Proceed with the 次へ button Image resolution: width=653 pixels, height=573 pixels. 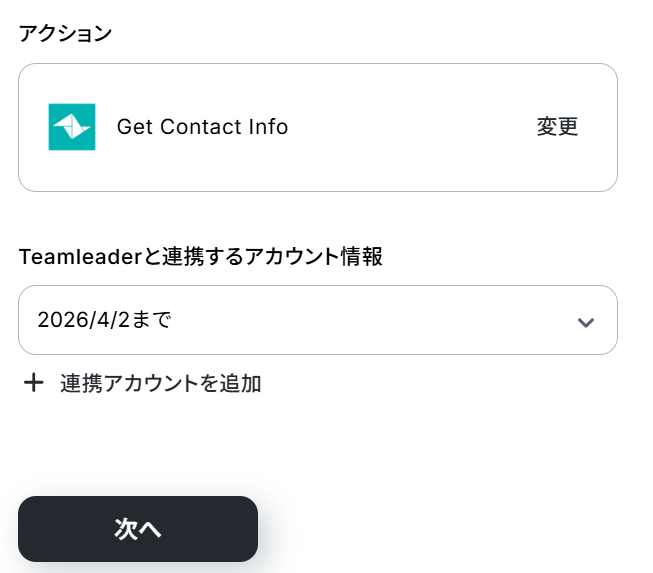pyautogui.click(x=138, y=529)
